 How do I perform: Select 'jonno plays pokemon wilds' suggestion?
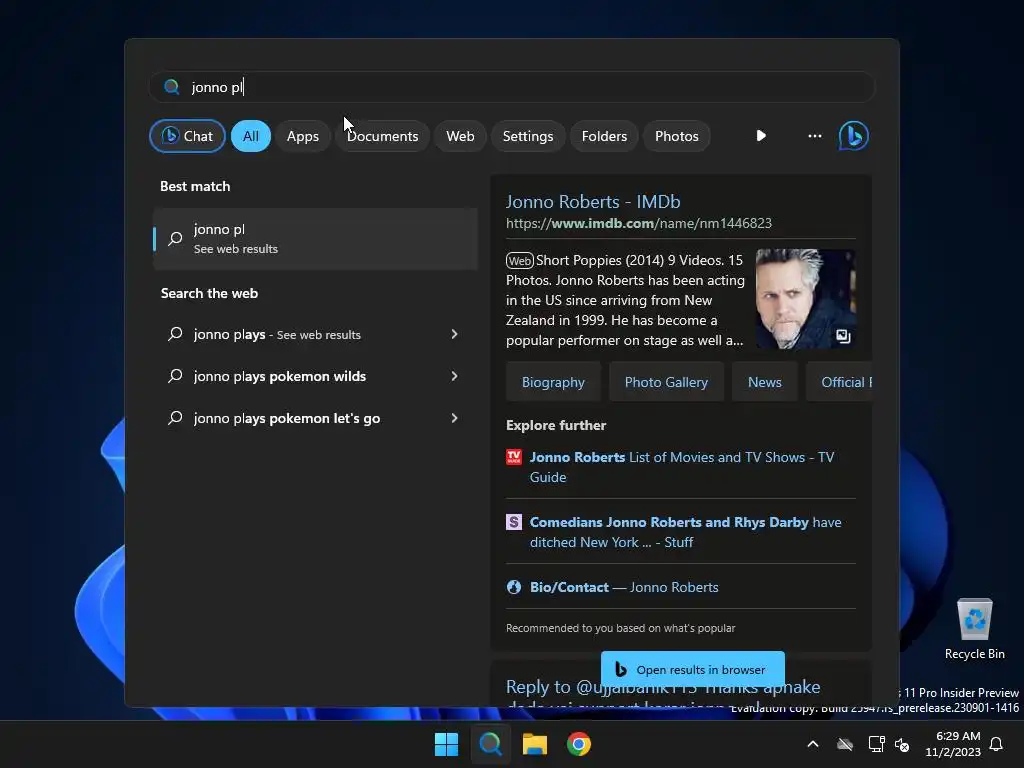pyautogui.click(x=315, y=376)
